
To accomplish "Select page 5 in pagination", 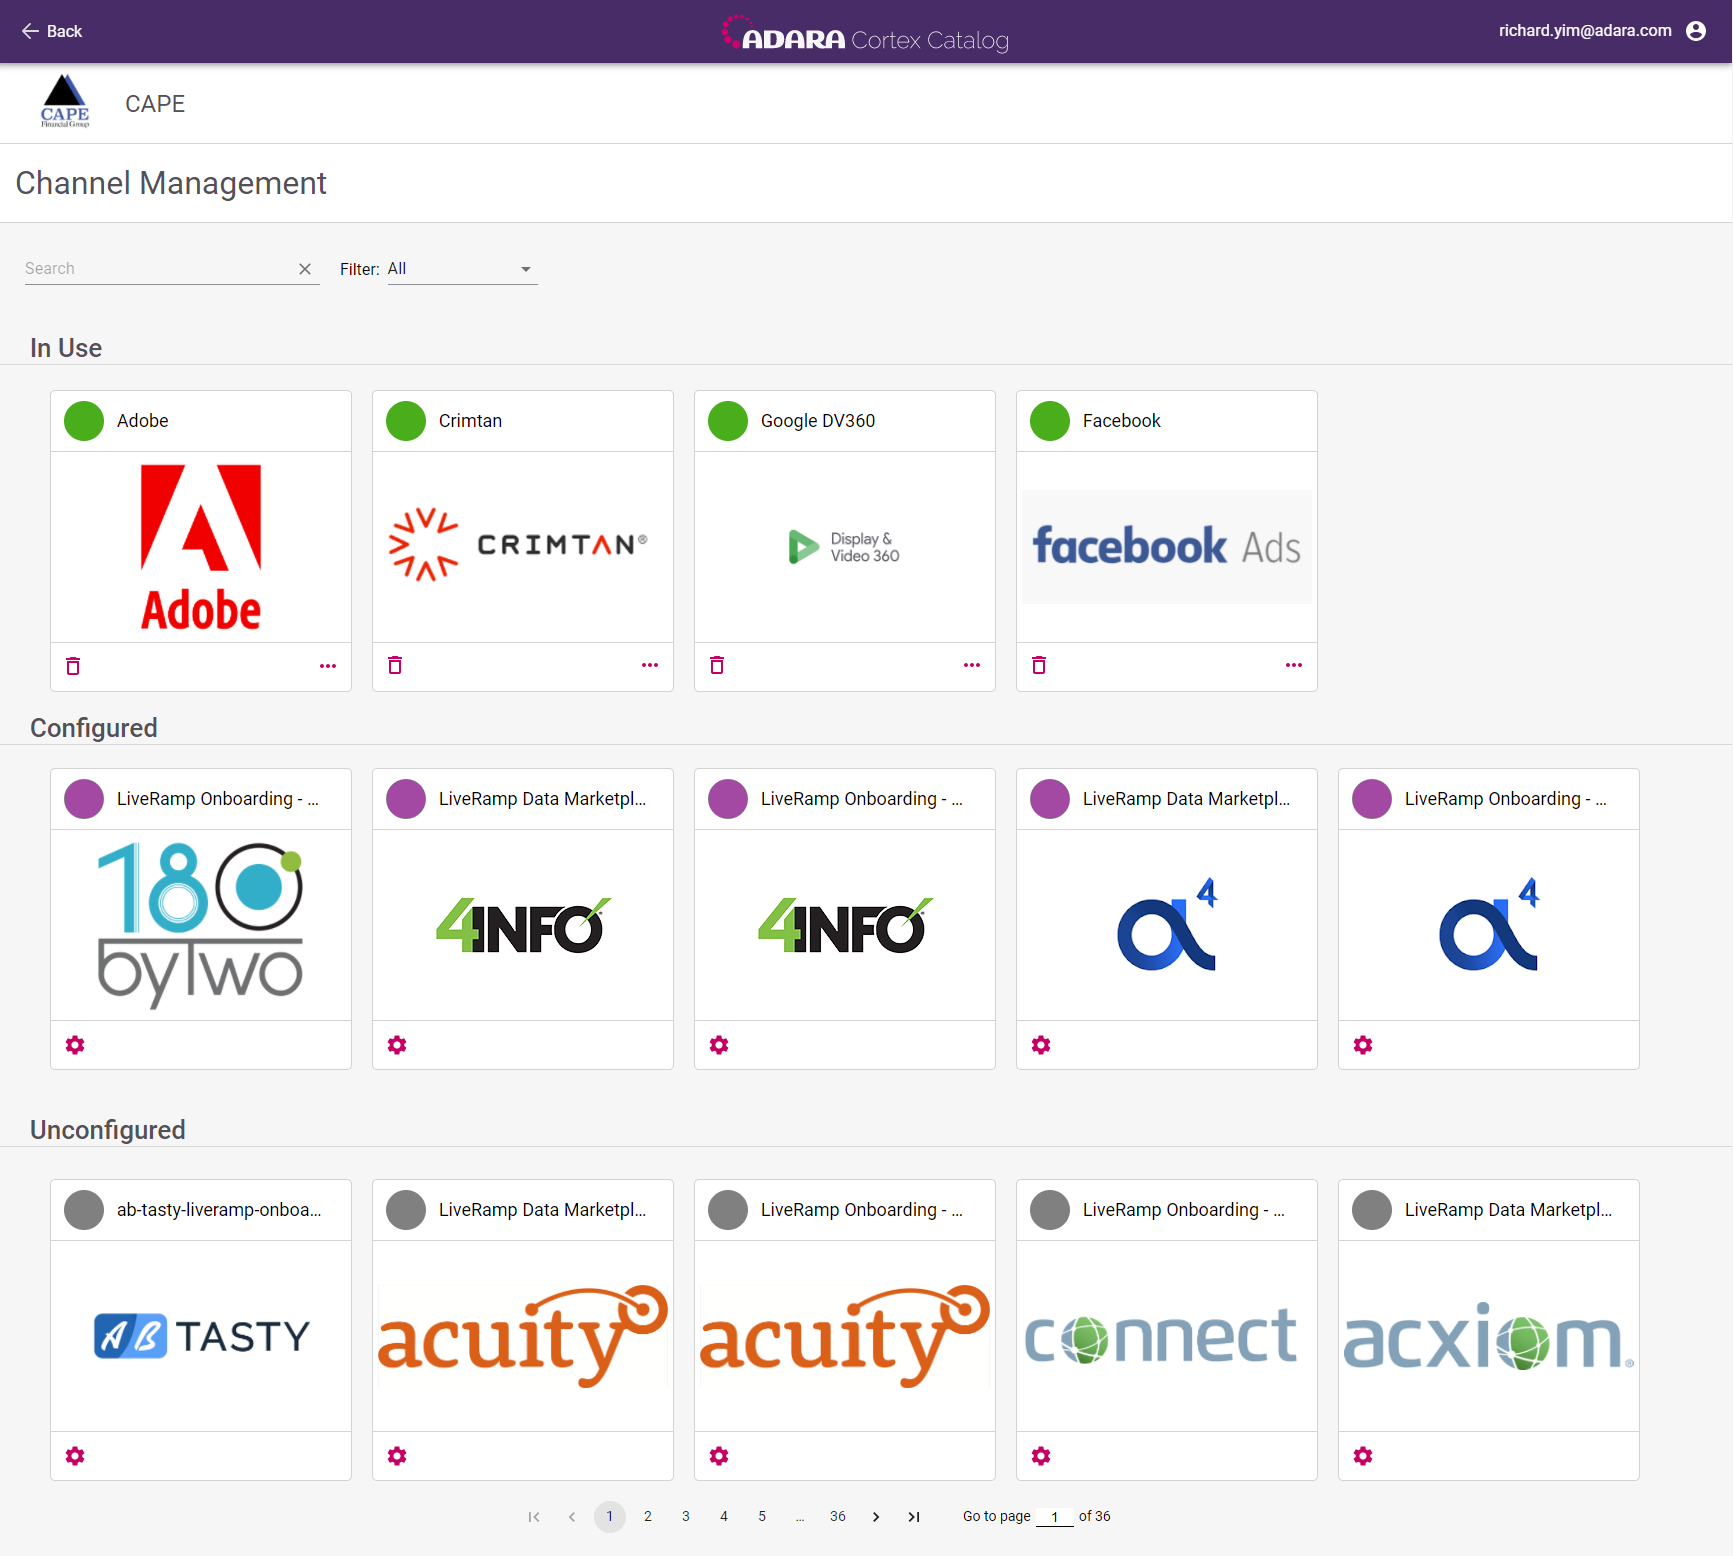I will click(762, 1517).
